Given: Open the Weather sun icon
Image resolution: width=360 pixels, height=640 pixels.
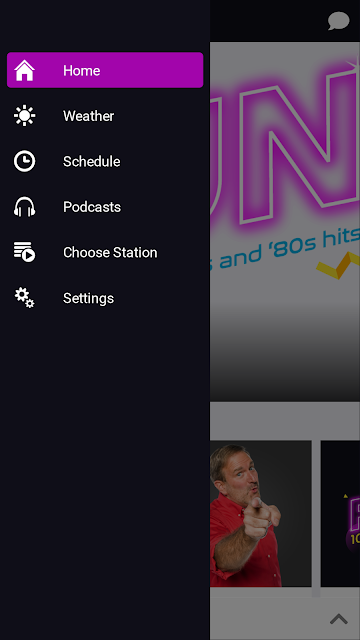Looking at the screenshot, I should coord(24,116).
